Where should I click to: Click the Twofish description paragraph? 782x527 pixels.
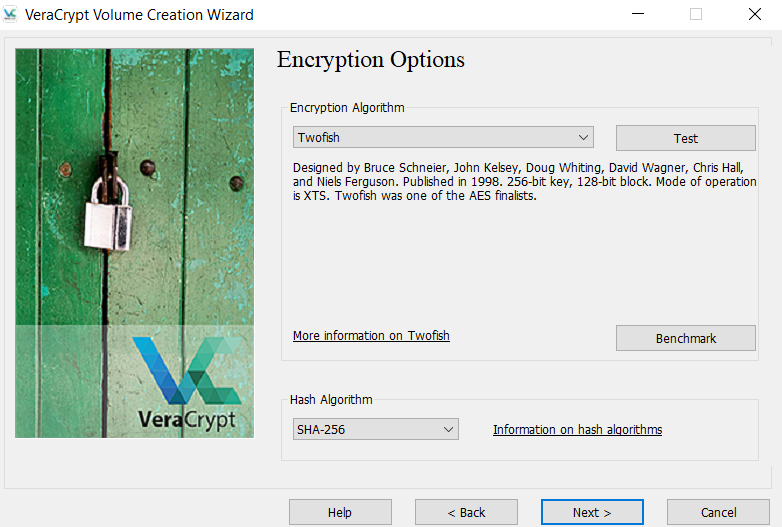pyautogui.click(x=524, y=181)
